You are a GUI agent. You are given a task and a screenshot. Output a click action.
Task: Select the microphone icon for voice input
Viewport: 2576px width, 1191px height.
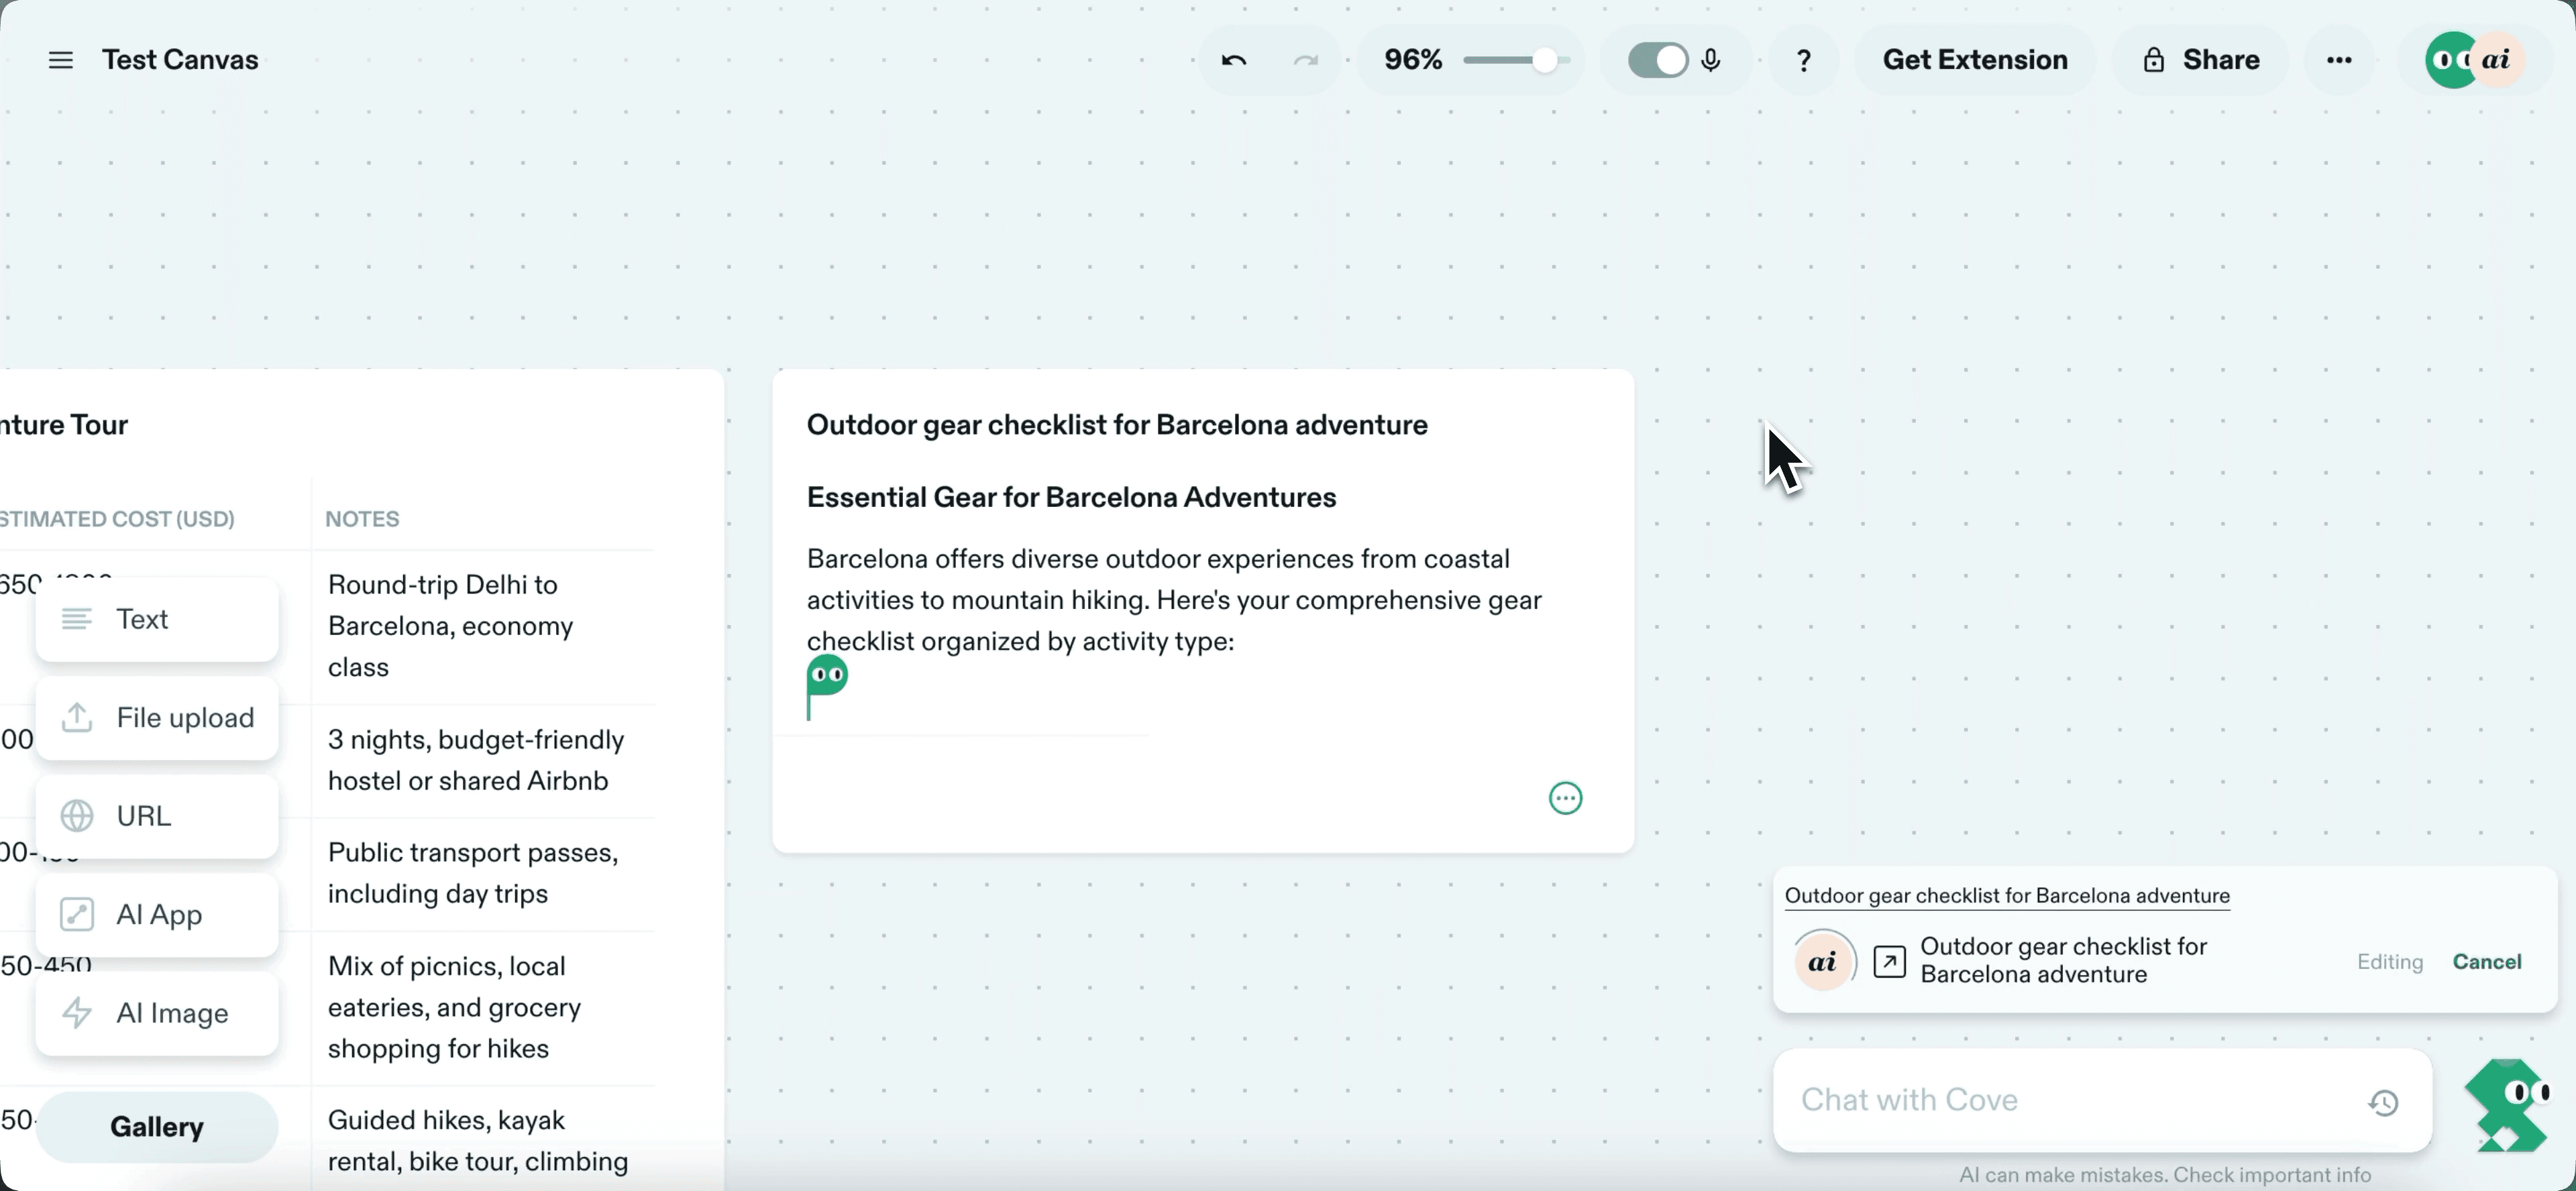[x=1711, y=59]
